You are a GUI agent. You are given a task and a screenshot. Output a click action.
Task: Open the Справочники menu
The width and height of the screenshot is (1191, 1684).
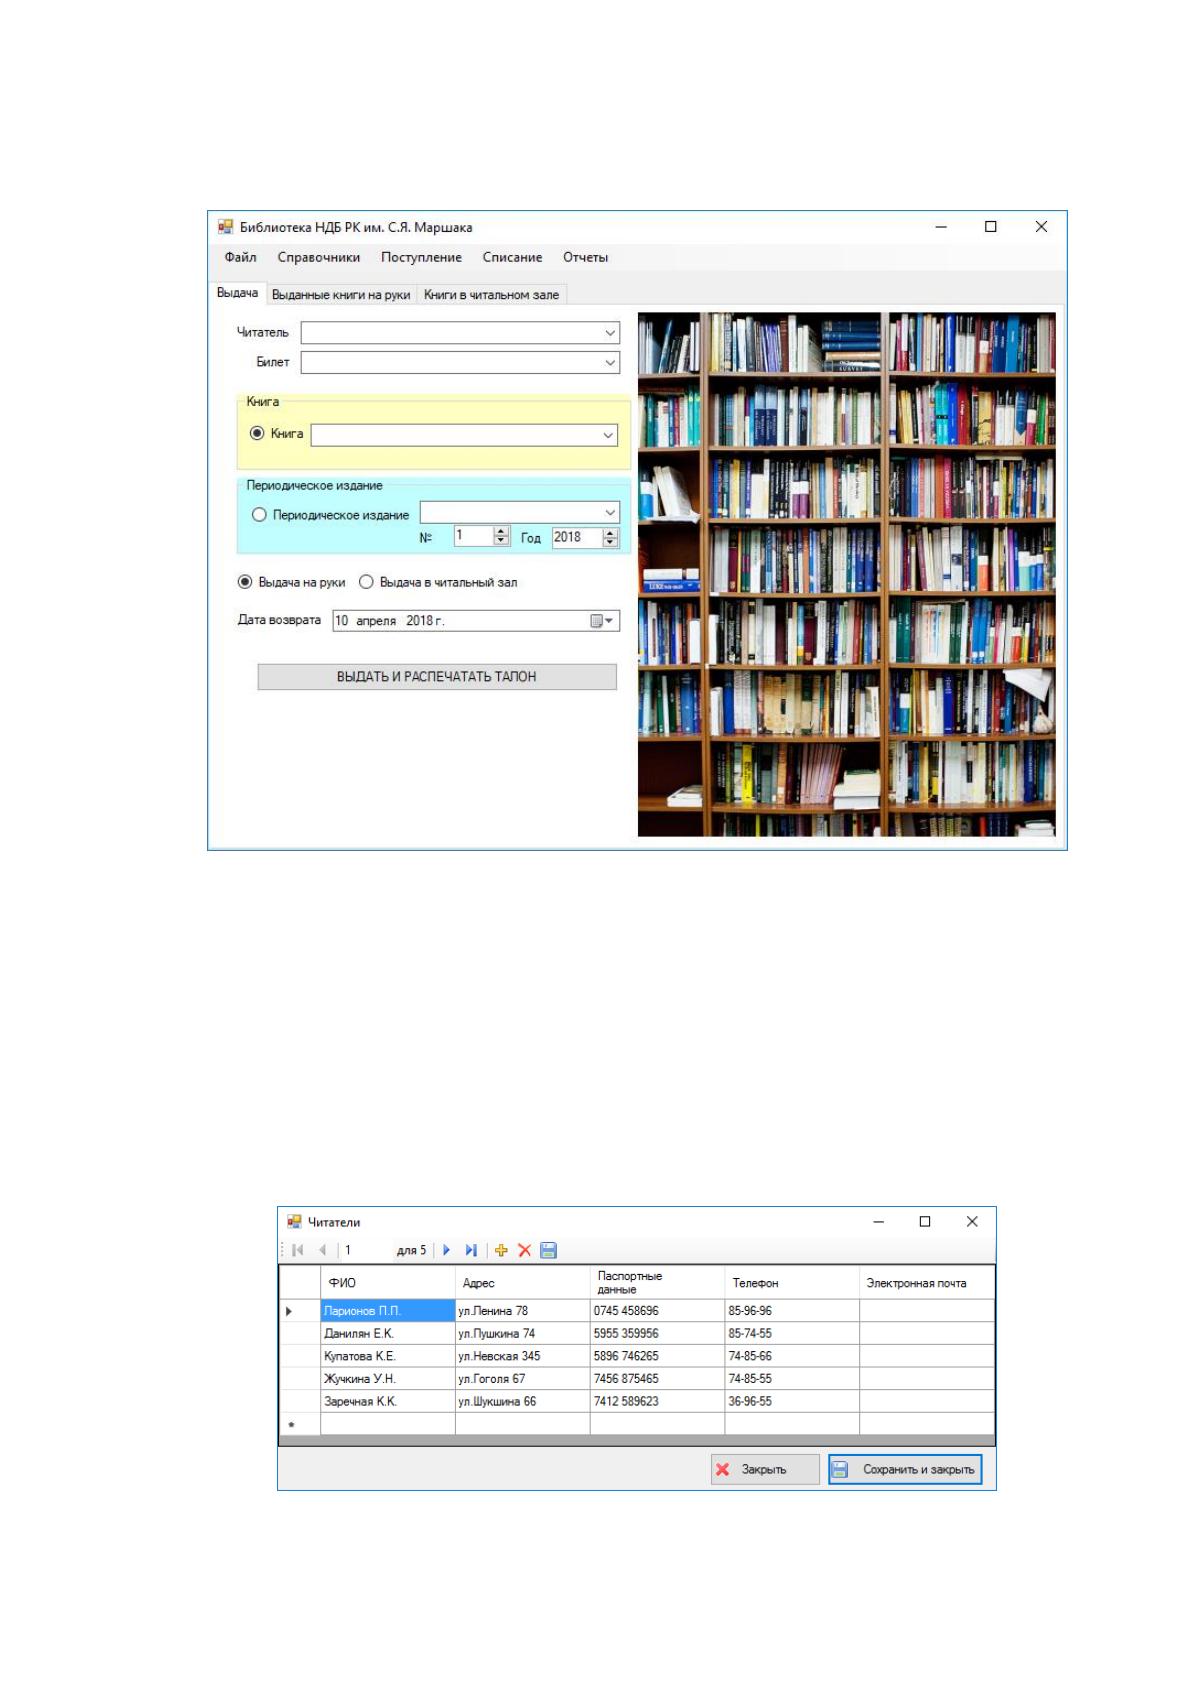tap(319, 257)
